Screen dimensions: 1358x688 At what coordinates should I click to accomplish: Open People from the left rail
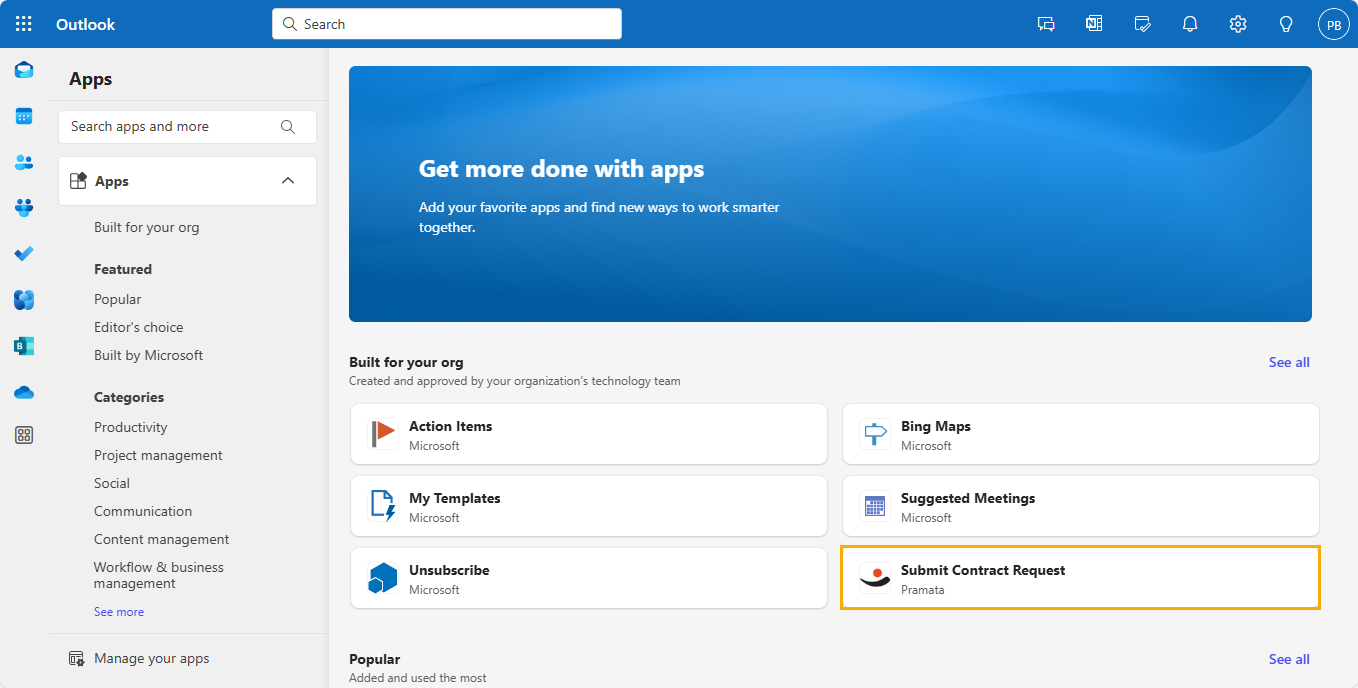[24, 162]
